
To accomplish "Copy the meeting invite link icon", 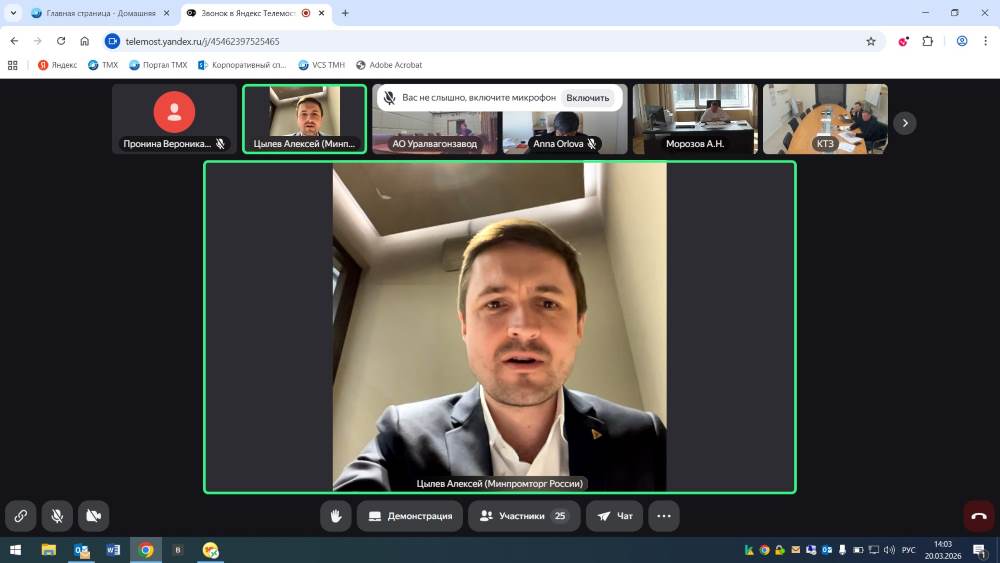I will tap(20, 516).
